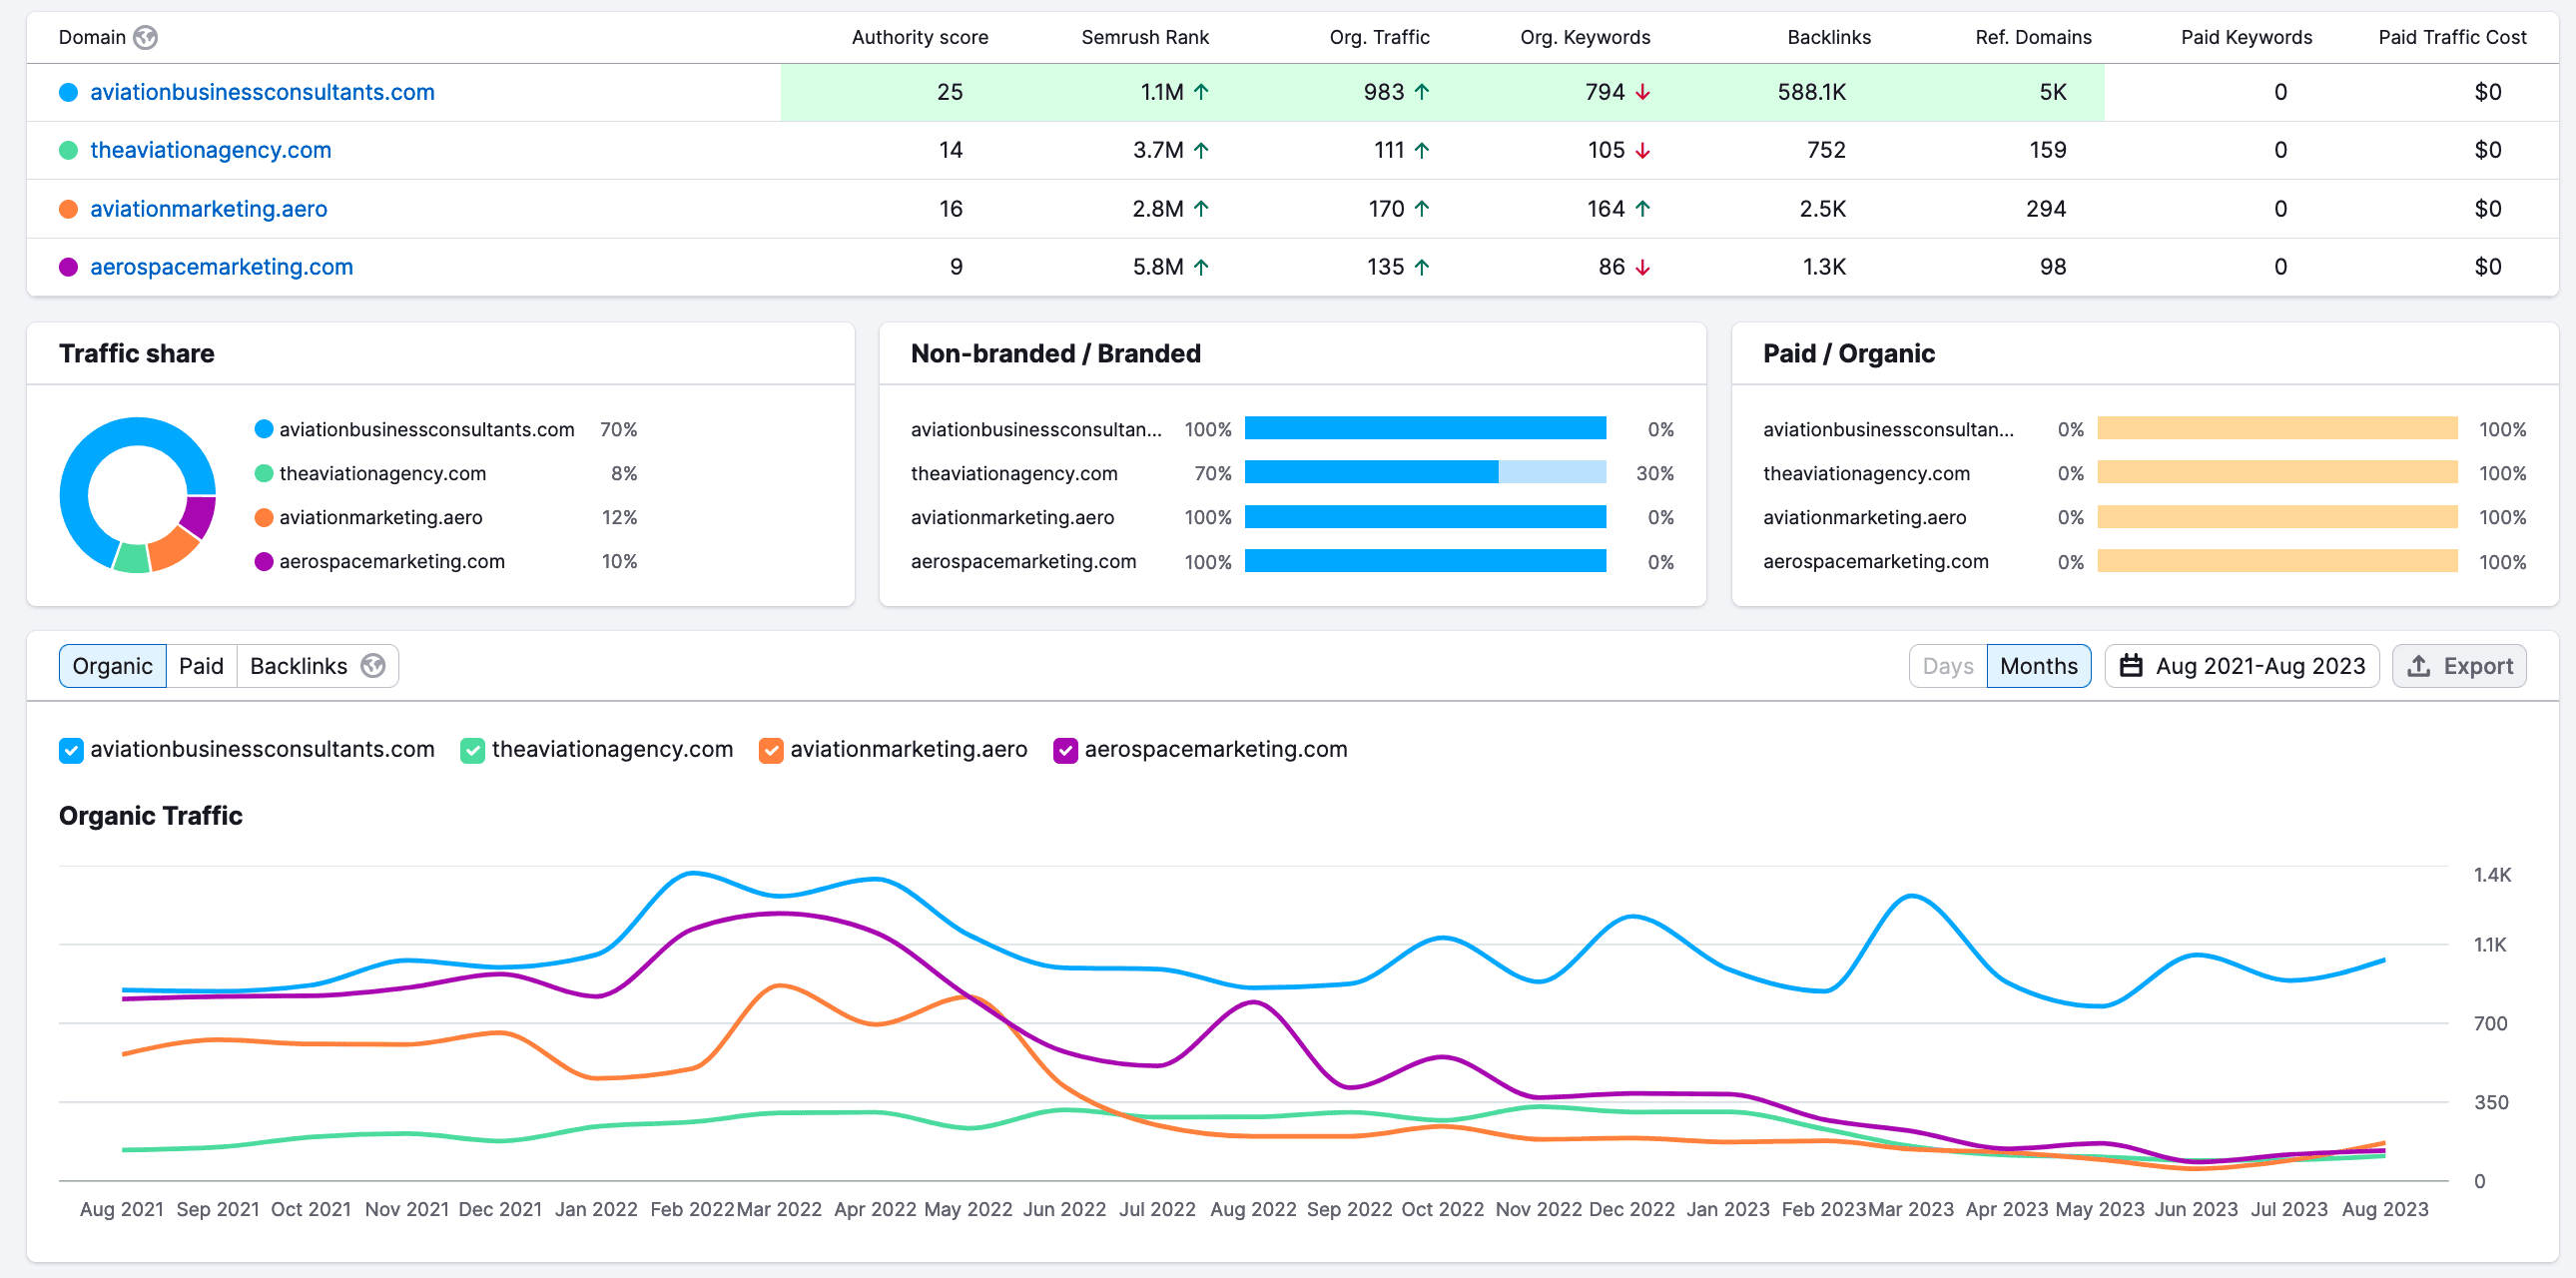Screen dimensions: 2576x1278
Task: Click up arrow beside Org. Traffic 983
Action: pos(1422,92)
